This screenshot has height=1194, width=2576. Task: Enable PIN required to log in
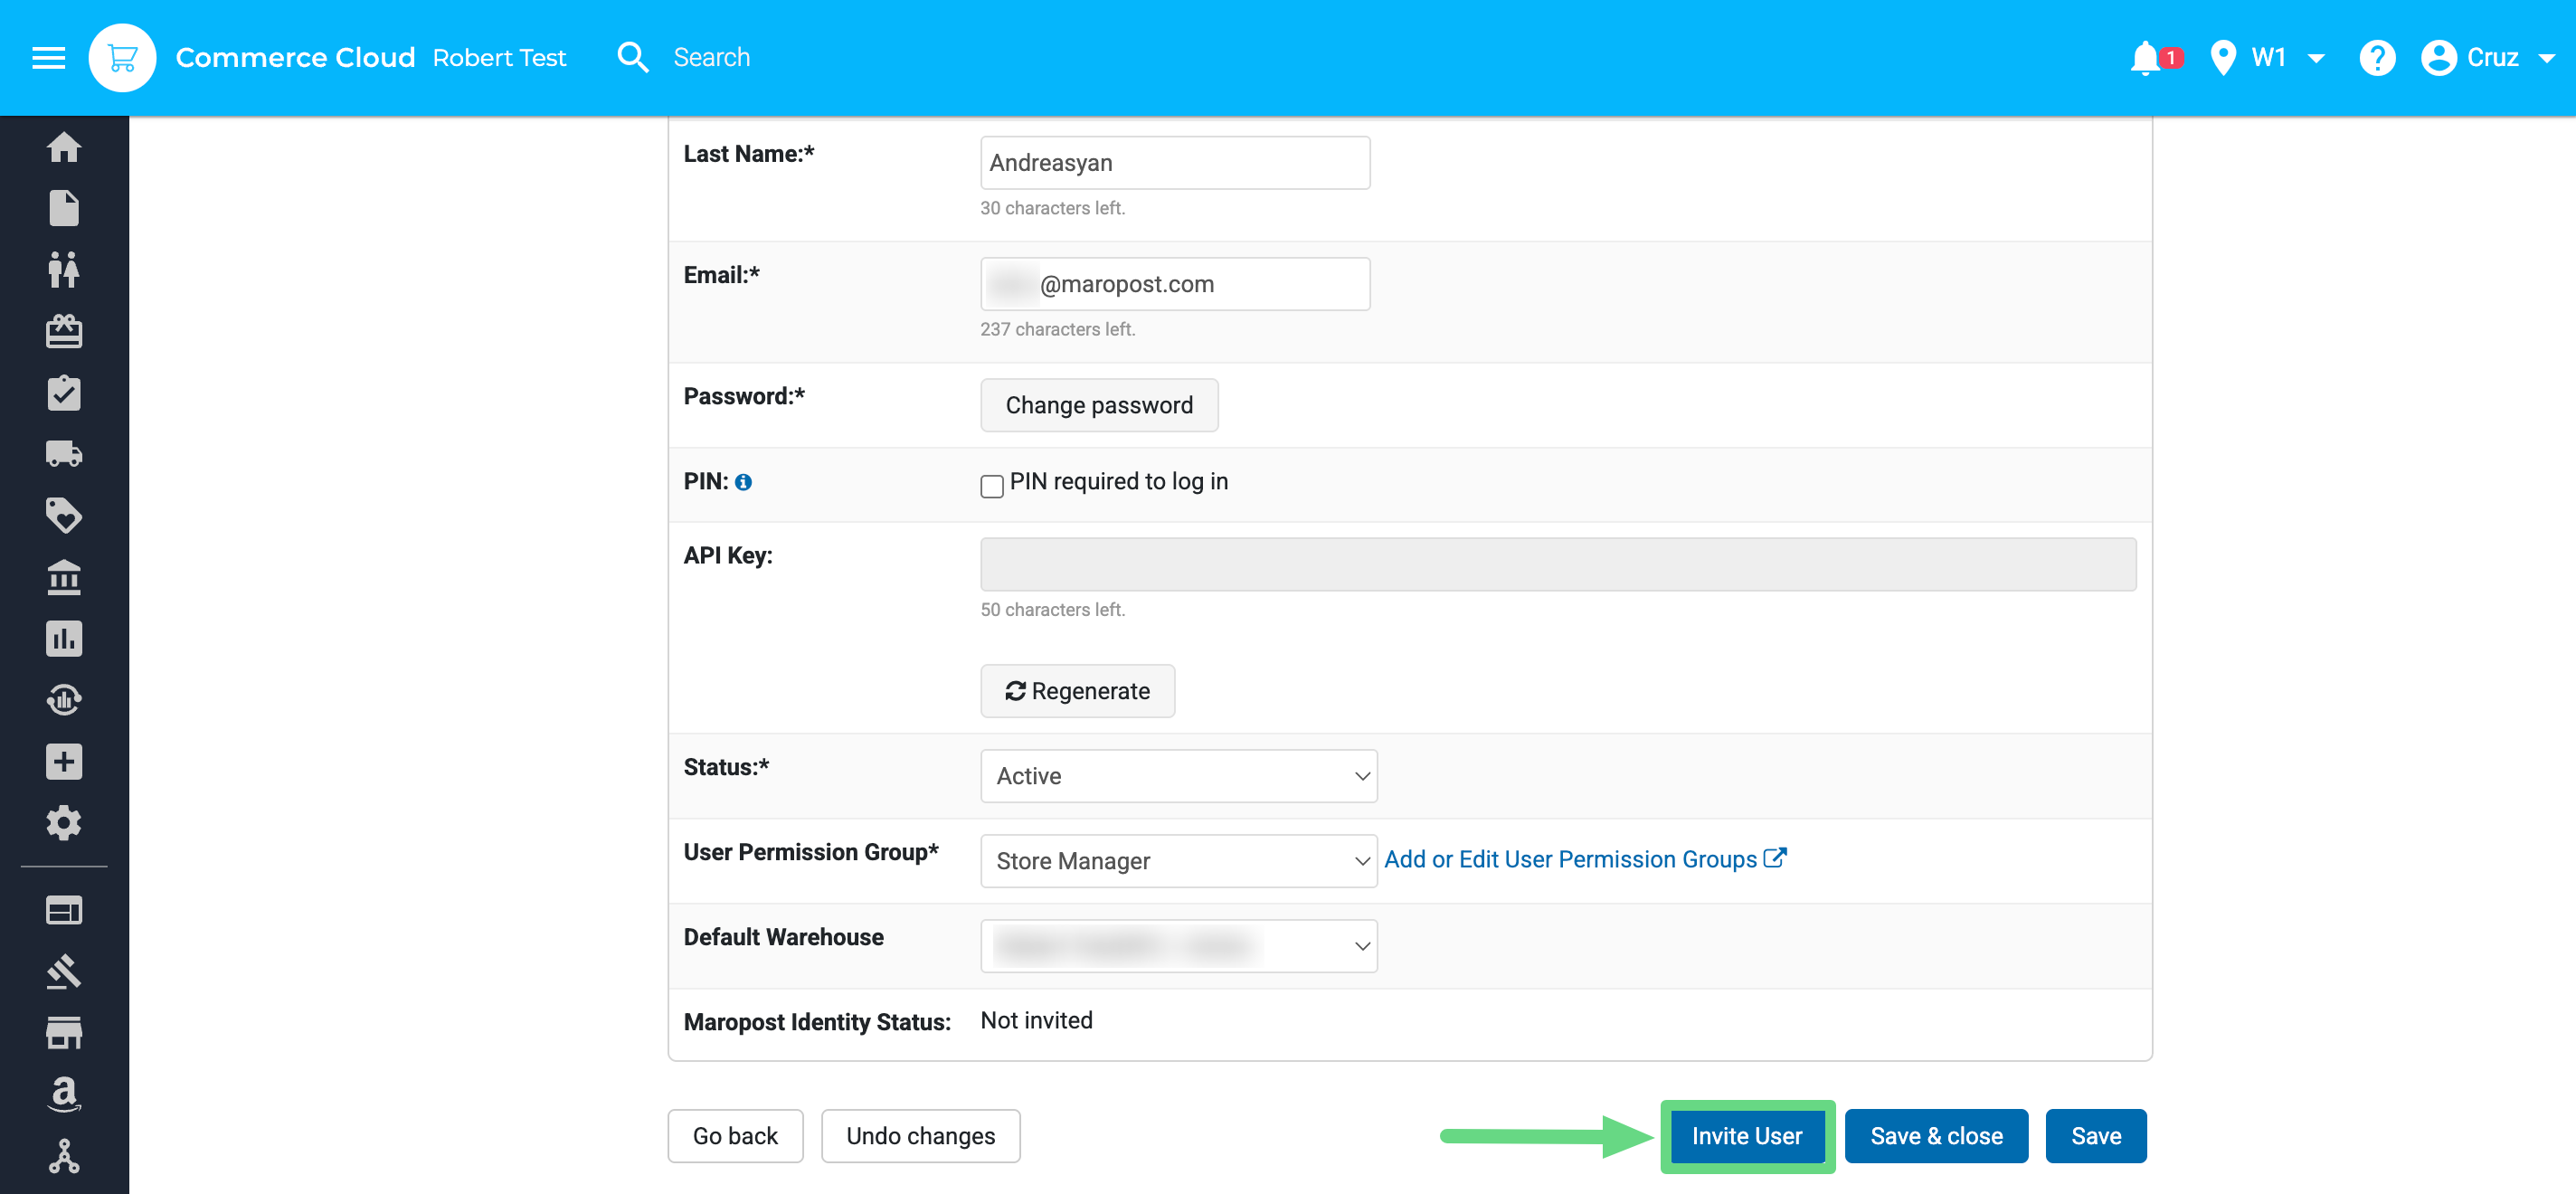point(991,486)
